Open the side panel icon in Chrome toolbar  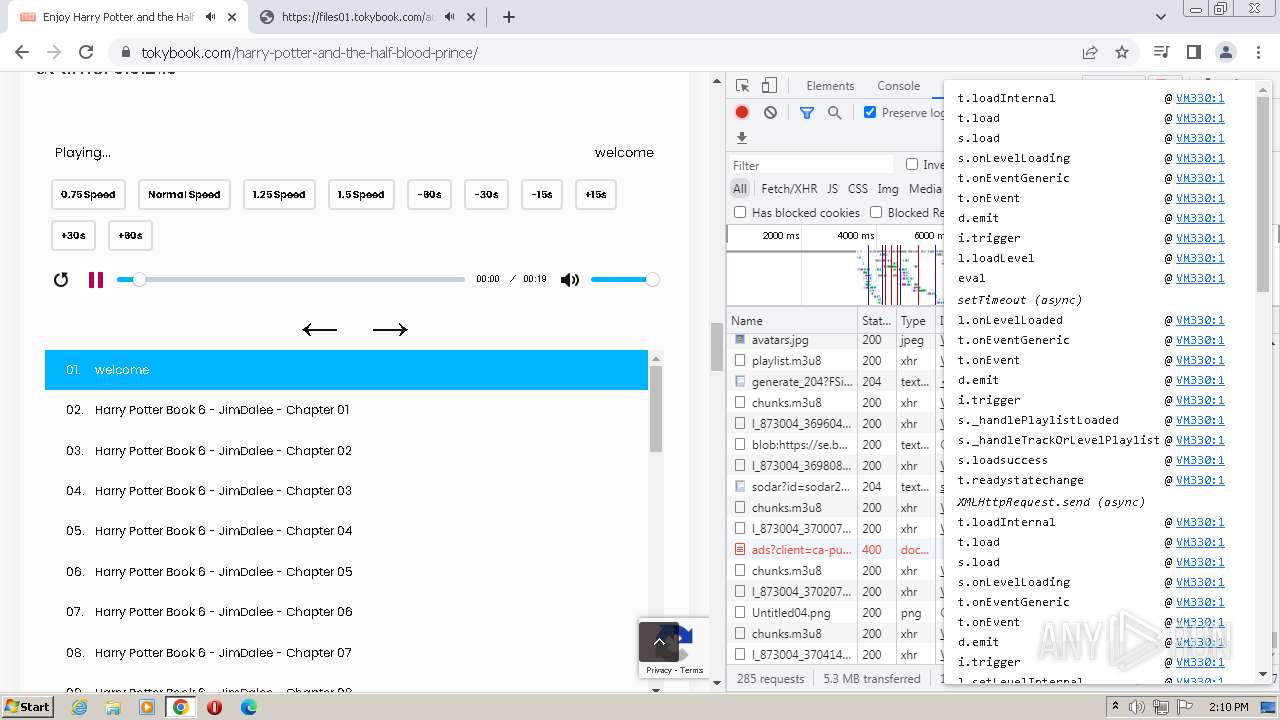[1194, 52]
